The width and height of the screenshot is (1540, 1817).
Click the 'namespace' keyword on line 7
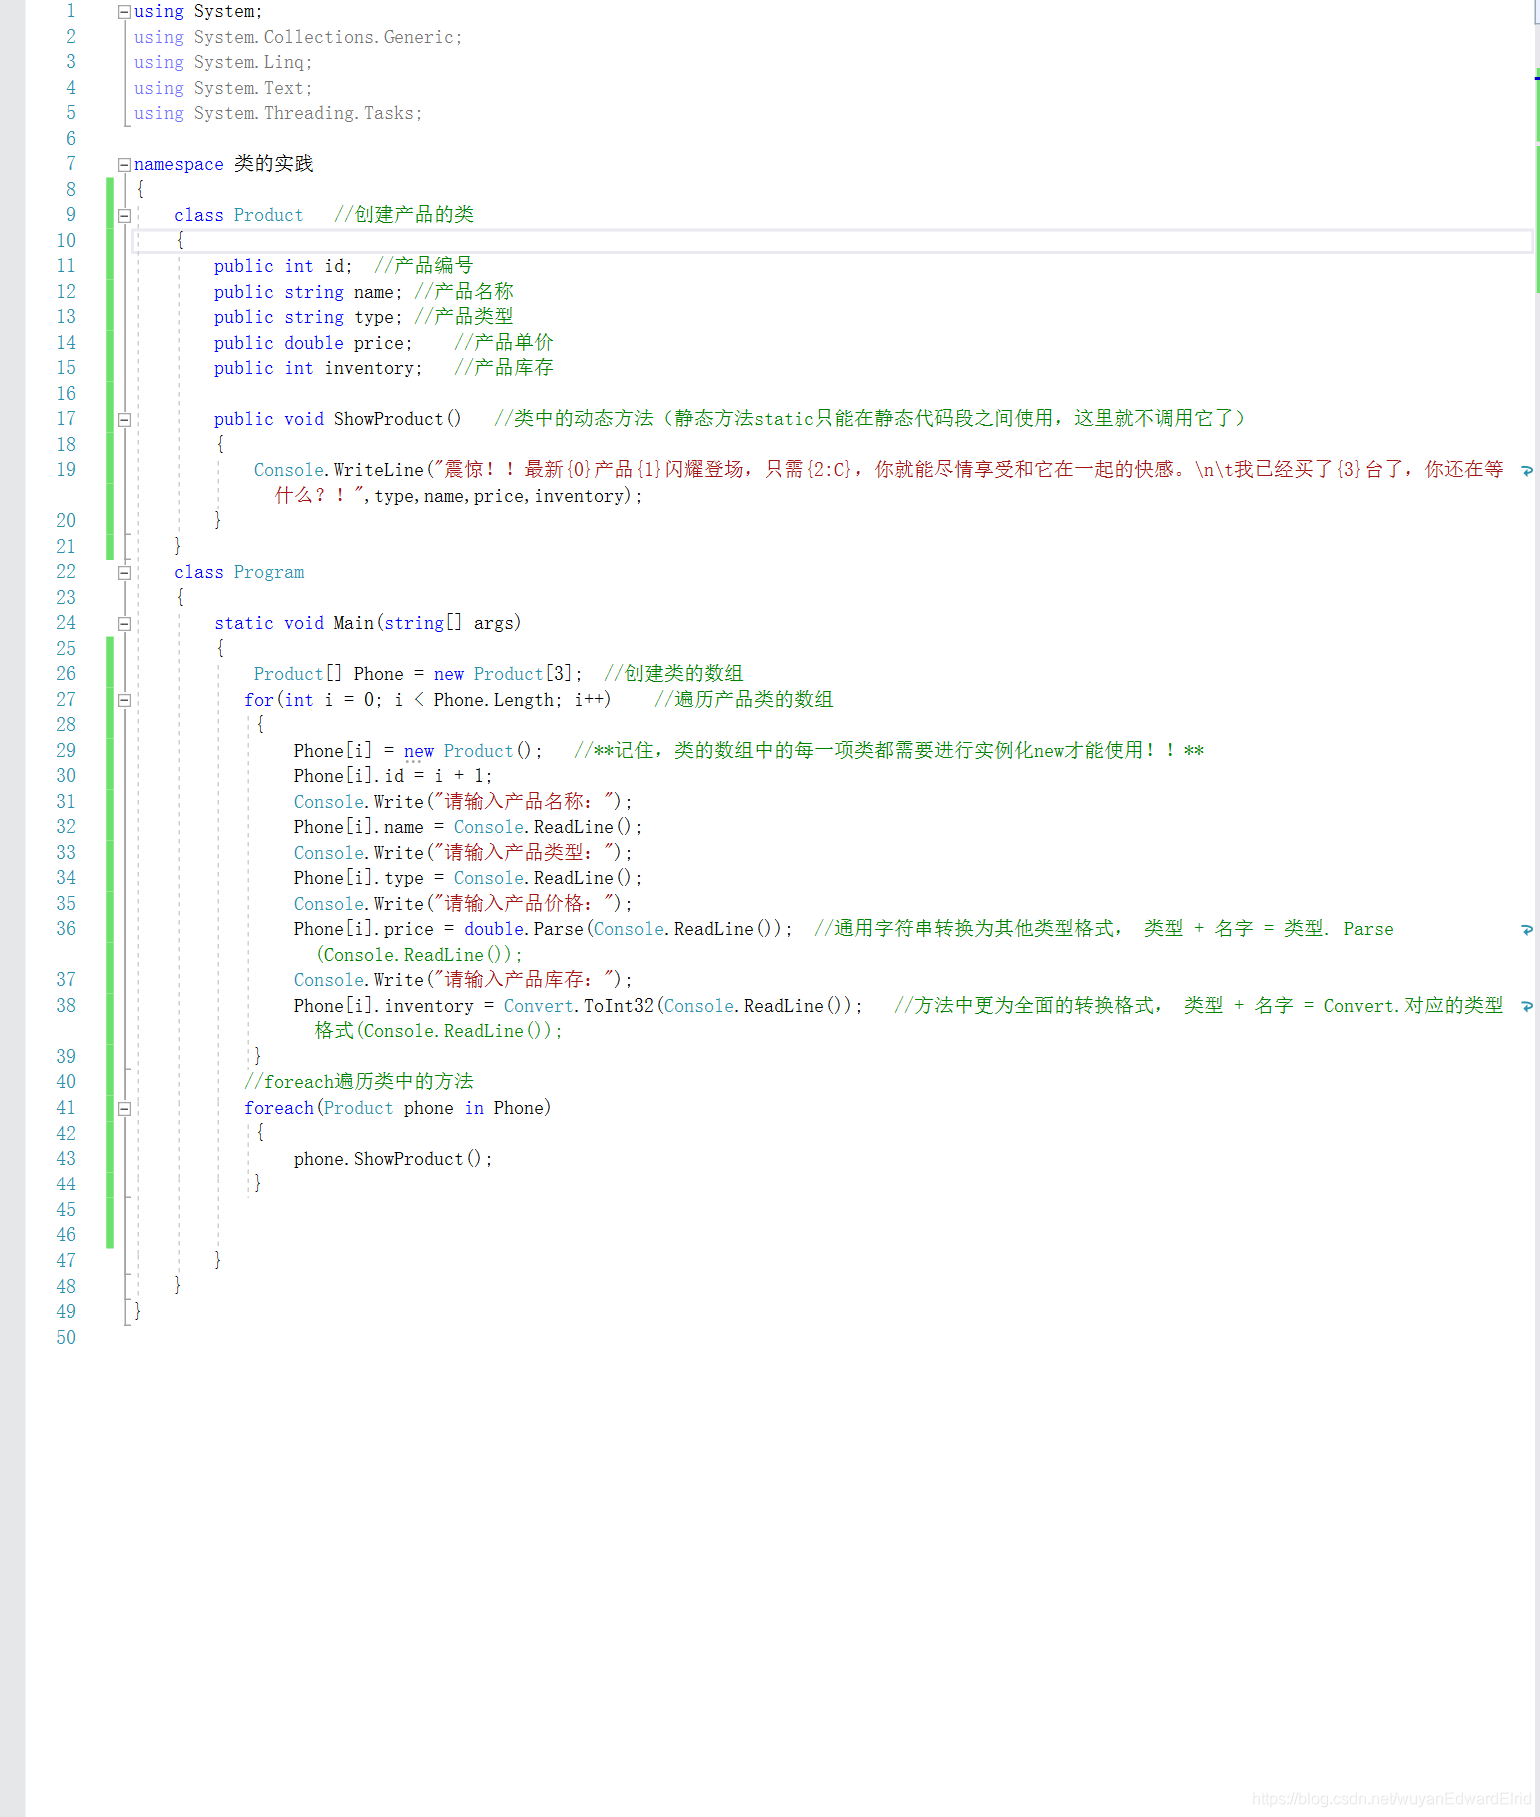coord(179,164)
